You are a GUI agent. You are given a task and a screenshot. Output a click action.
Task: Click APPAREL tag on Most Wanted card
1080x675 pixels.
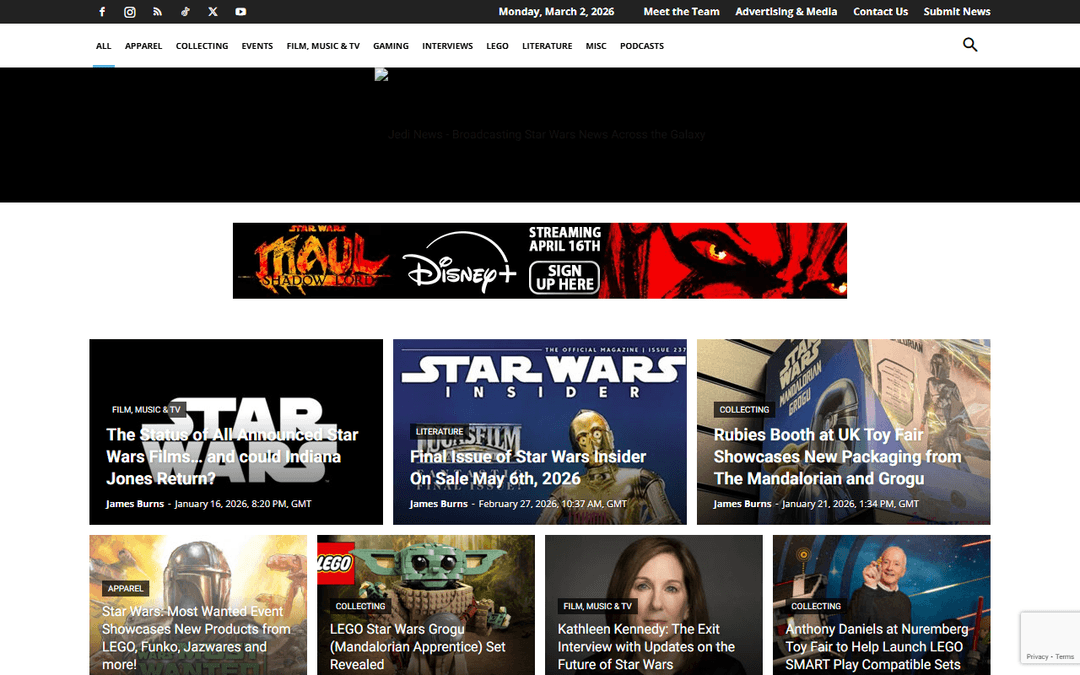pos(125,589)
